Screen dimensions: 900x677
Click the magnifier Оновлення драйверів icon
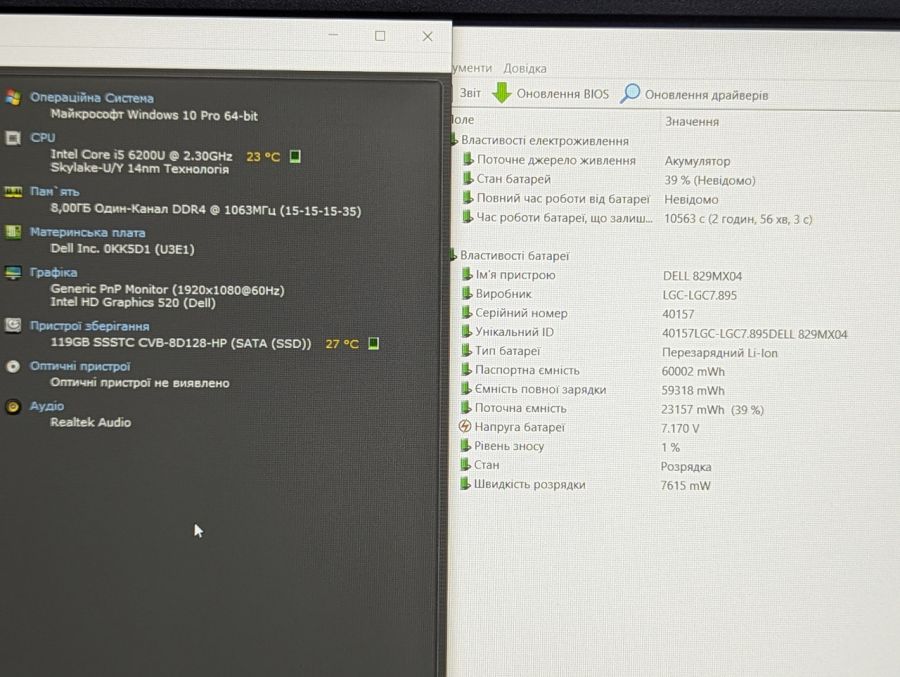[x=630, y=94]
